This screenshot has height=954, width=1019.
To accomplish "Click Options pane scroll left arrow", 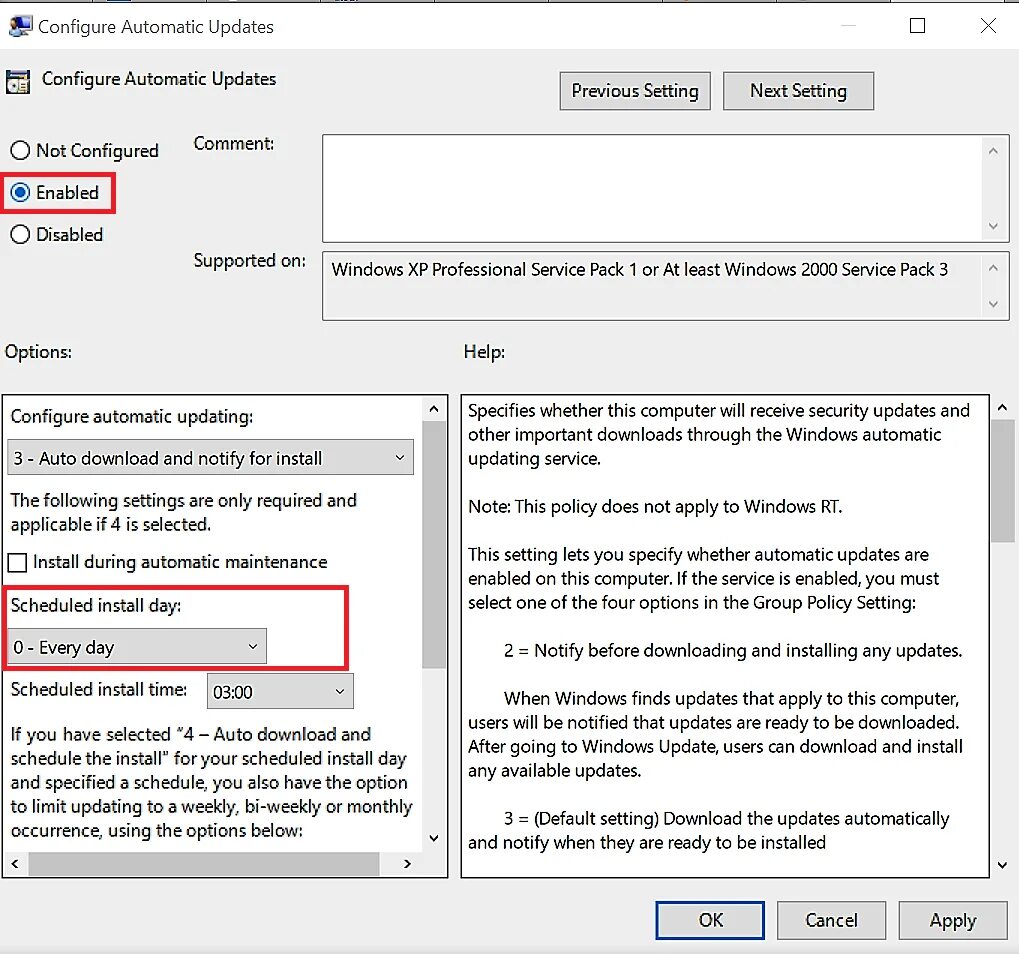I will pos(15,864).
